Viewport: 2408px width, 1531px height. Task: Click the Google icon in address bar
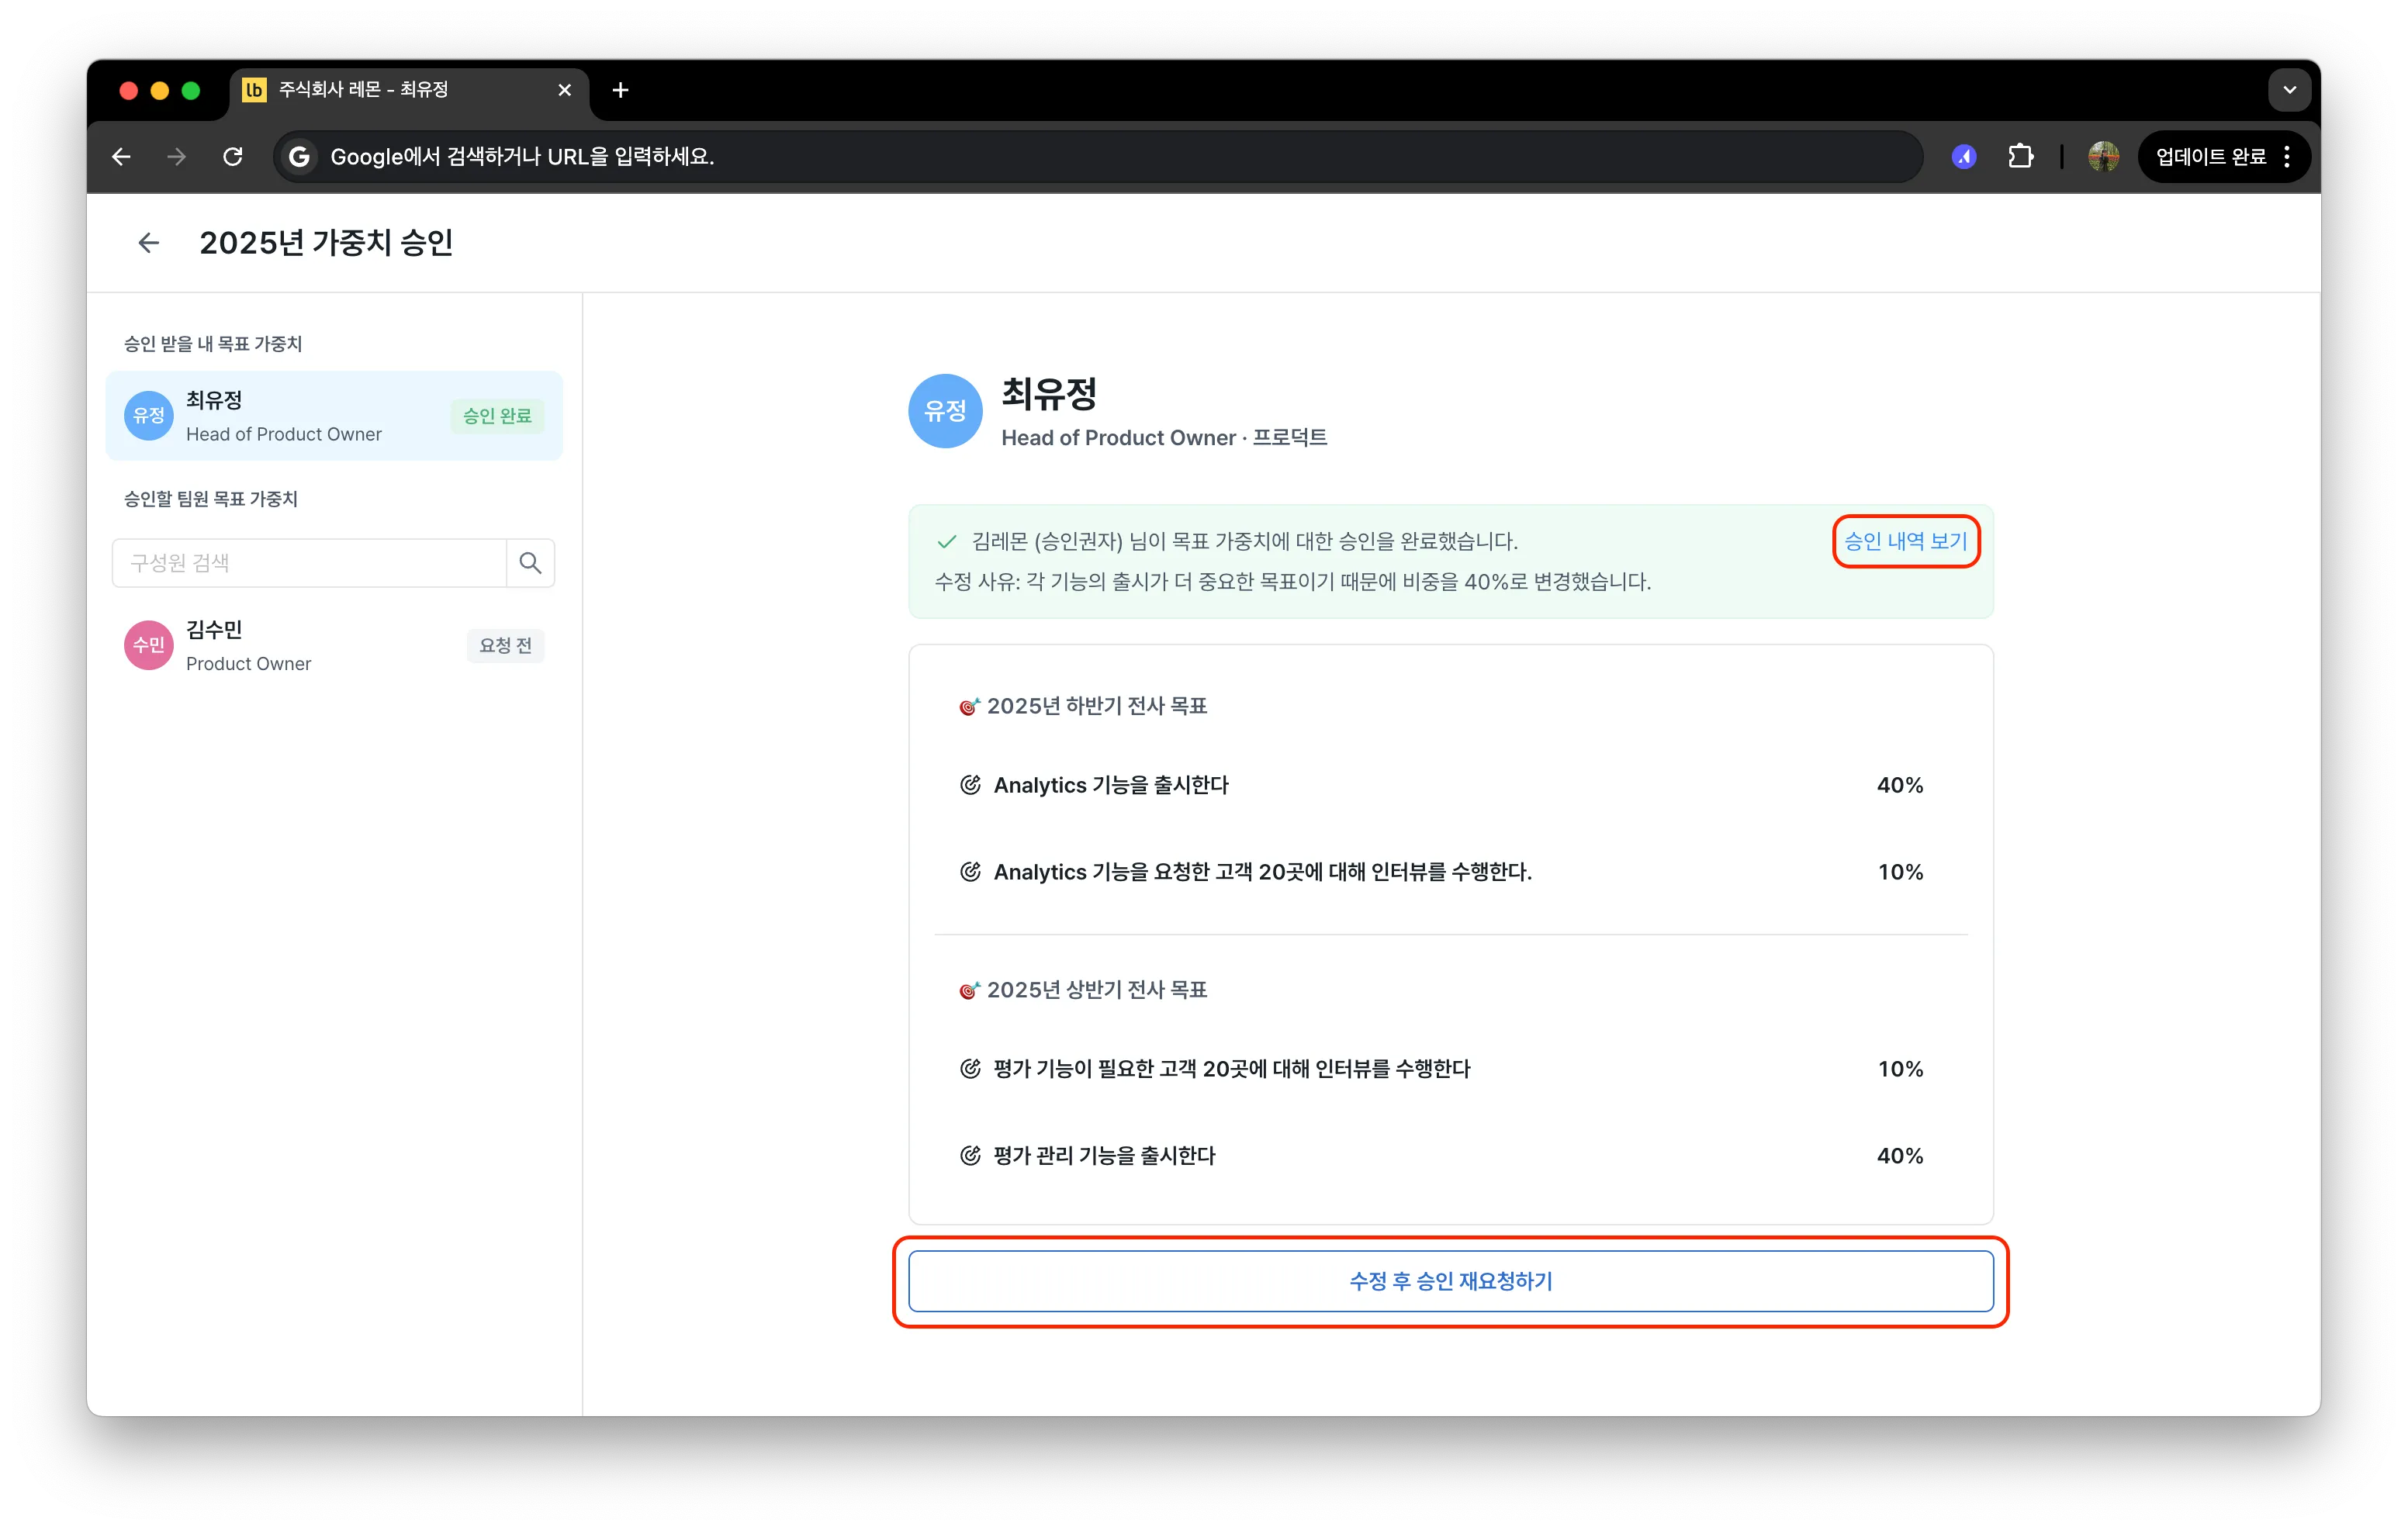click(299, 157)
